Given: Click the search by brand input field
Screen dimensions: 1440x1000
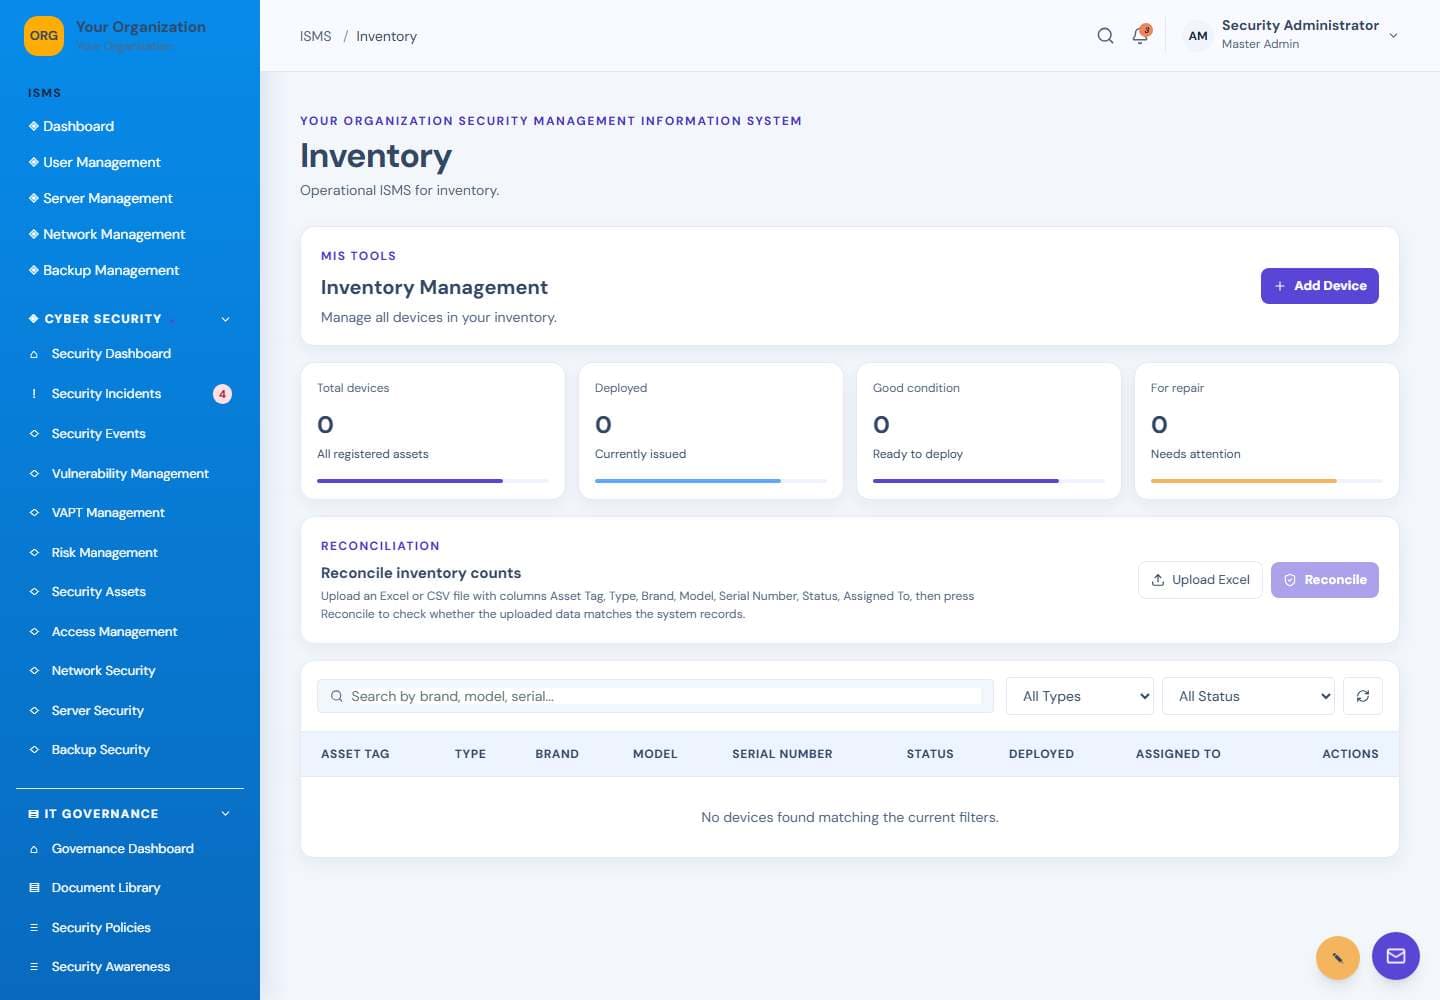Looking at the screenshot, I should click(x=655, y=696).
